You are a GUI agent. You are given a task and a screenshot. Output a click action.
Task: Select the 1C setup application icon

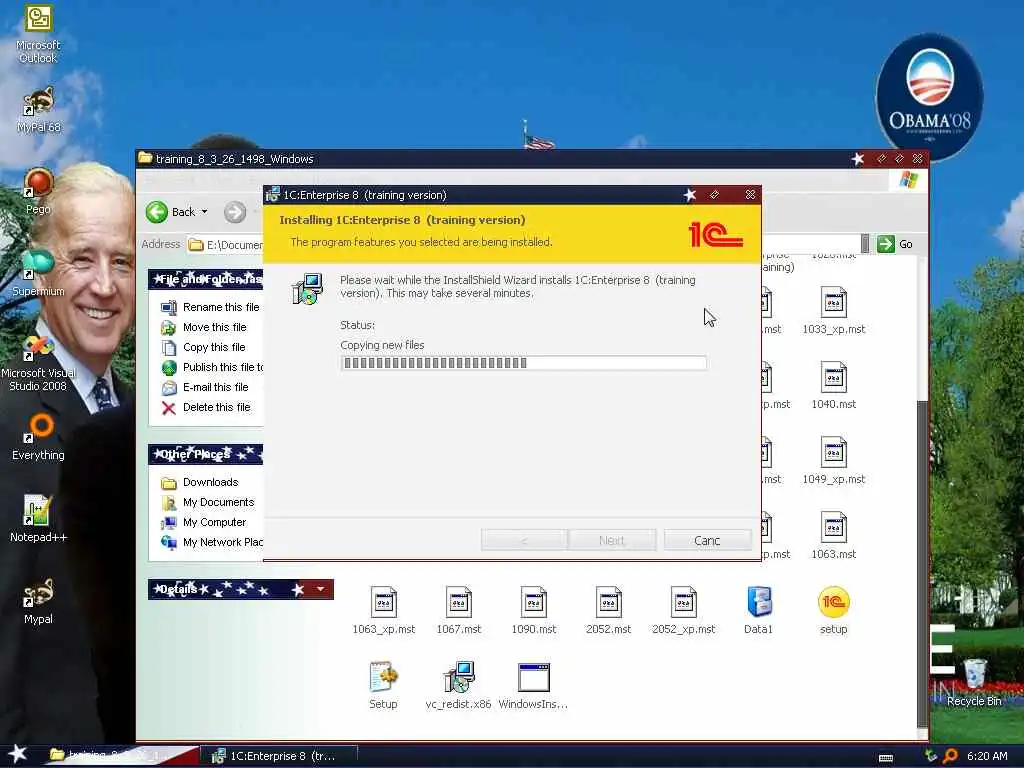coord(833,611)
